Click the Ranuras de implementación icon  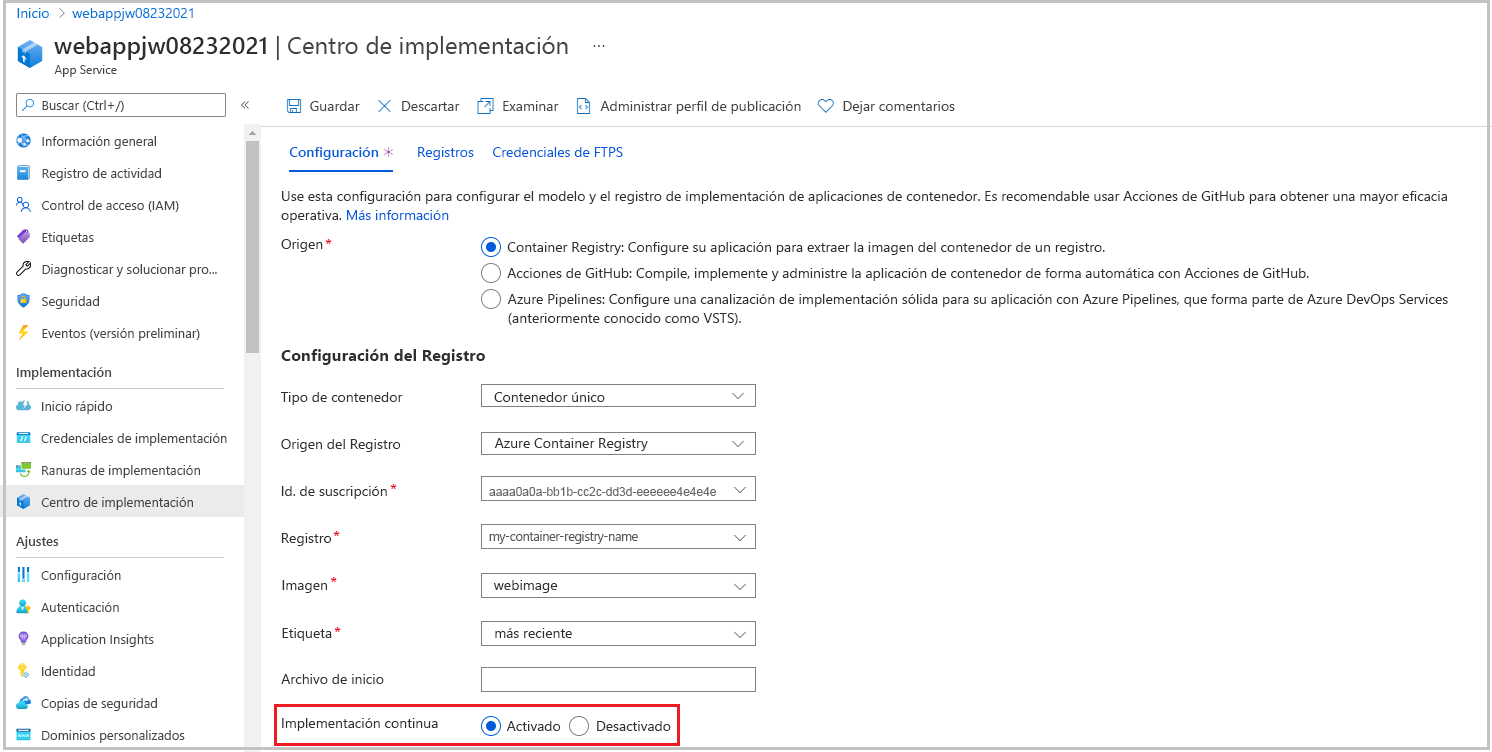point(24,470)
